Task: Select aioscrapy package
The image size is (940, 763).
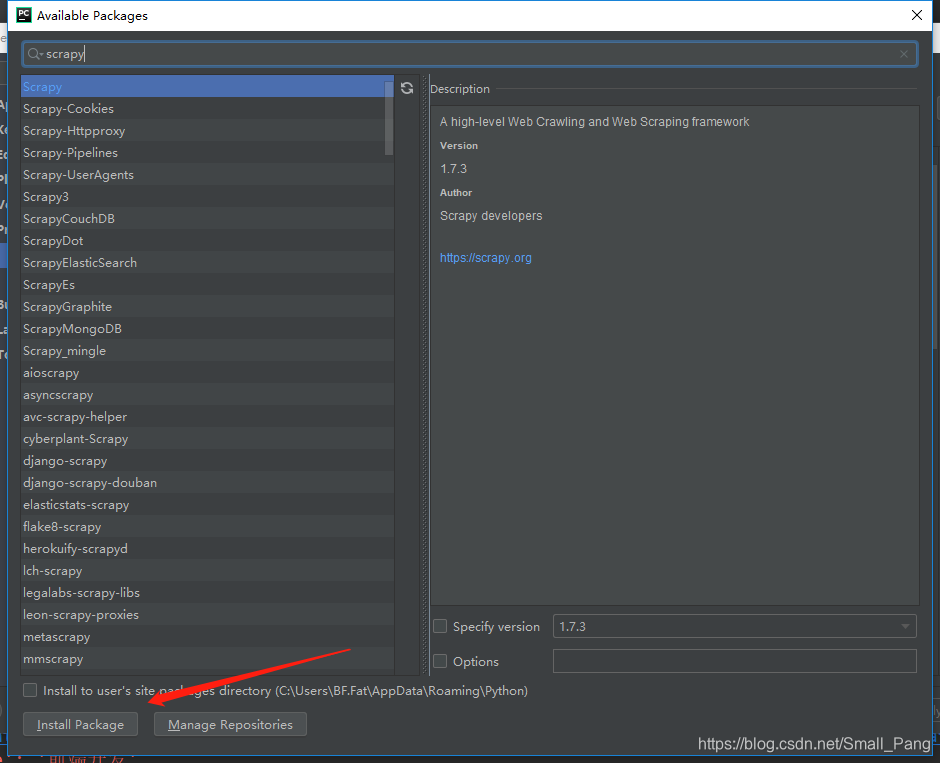Action: tap(207, 373)
